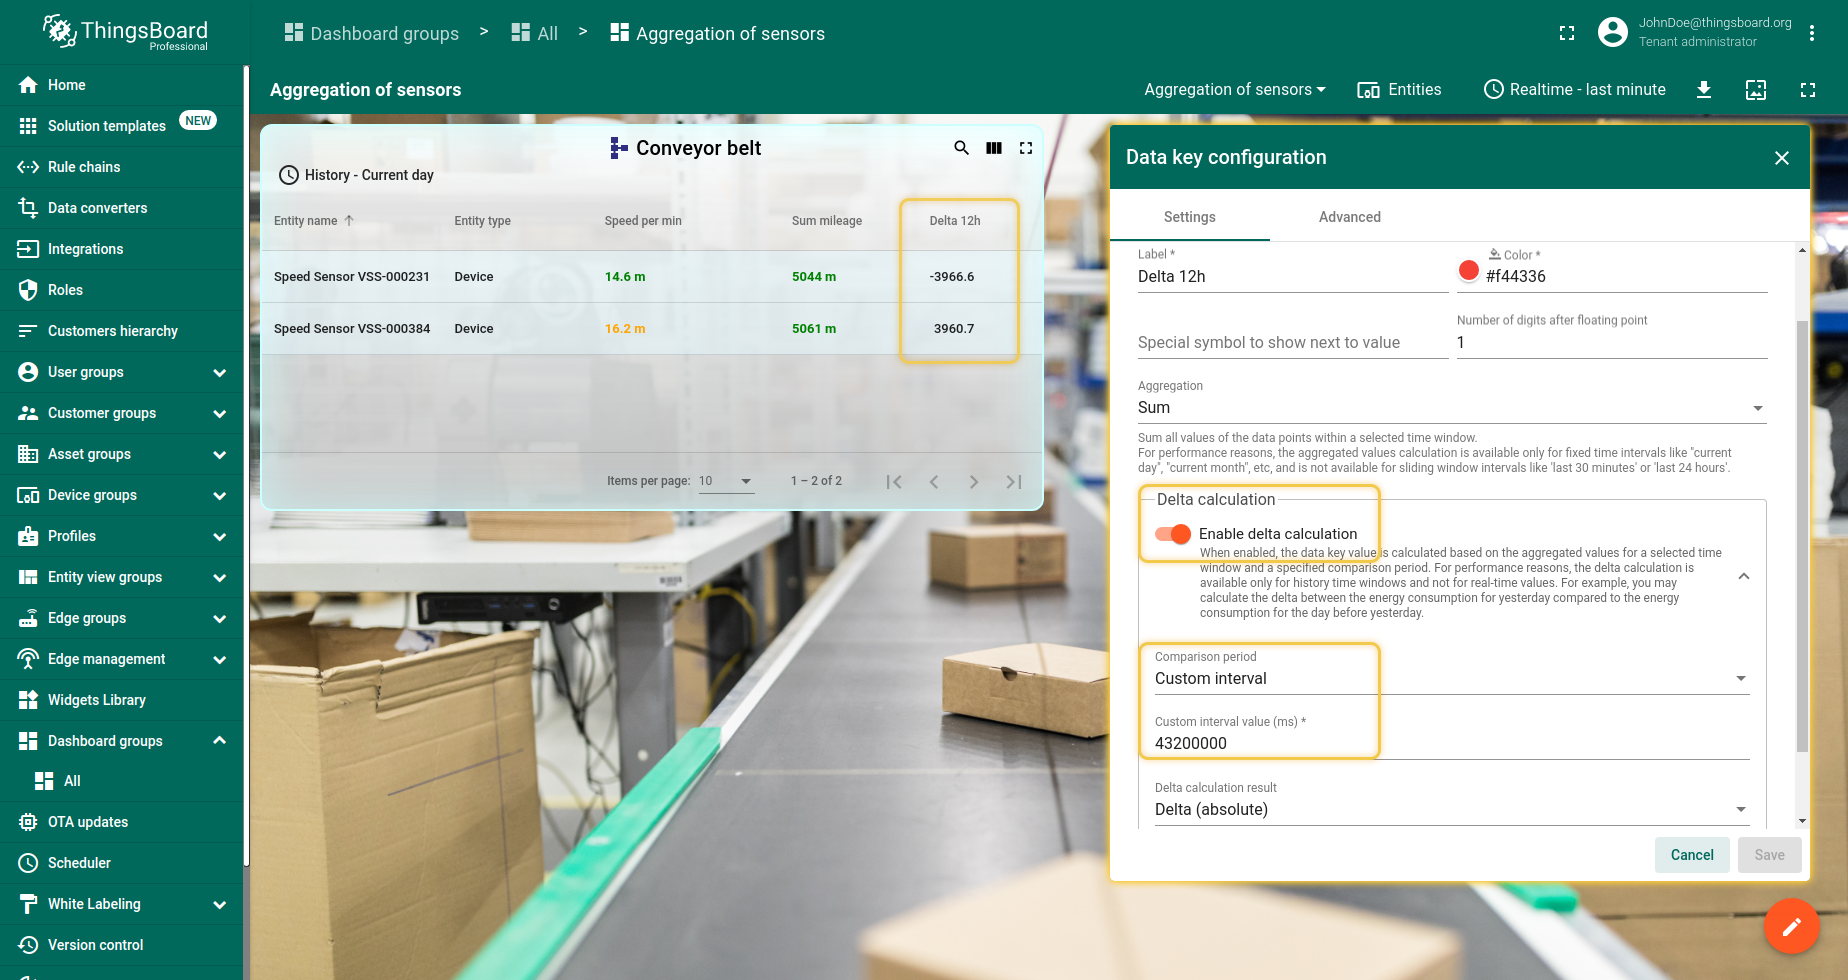Image resolution: width=1848 pixels, height=980 pixels.
Task: Go to previous page in table paginator
Action: 934,482
